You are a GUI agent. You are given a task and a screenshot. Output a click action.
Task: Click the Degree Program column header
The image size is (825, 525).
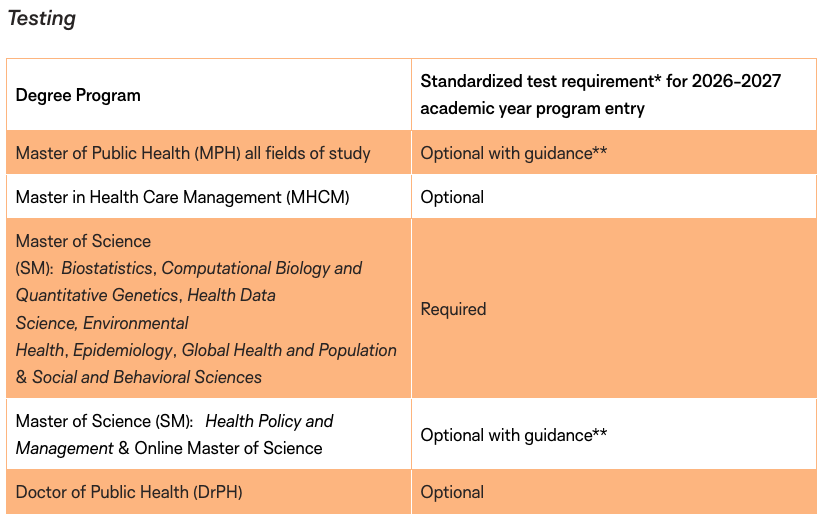click(x=78, y=96)
